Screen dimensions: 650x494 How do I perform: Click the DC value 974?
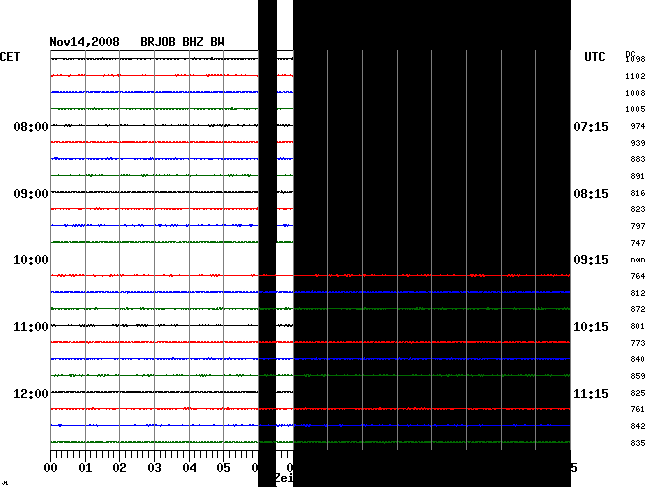click(638, 126)
